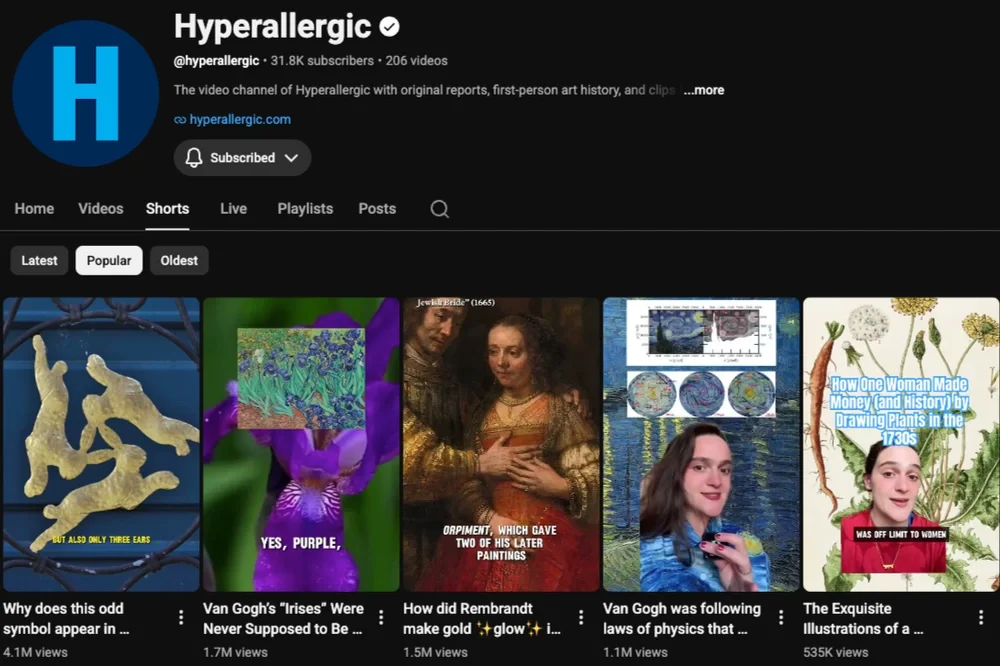This screenshot has height=666, width=1000.
Task: Open 'Why does this odd symbol appear in' title
Action: click(66, 618)
